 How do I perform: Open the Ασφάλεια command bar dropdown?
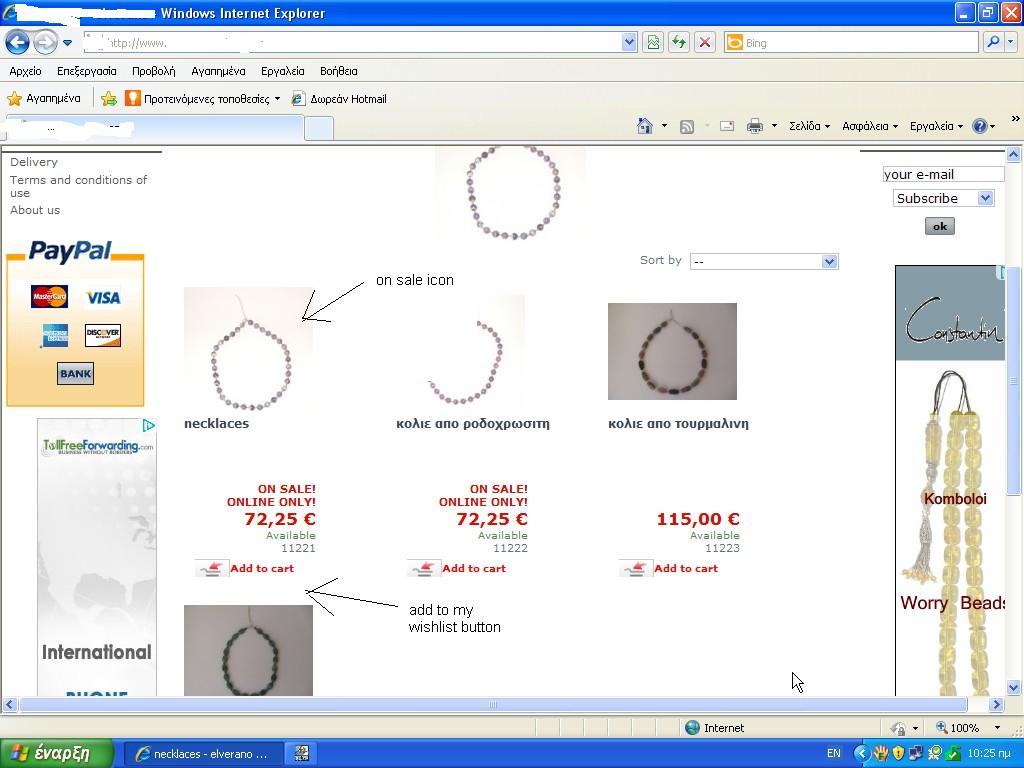[870, 126]
